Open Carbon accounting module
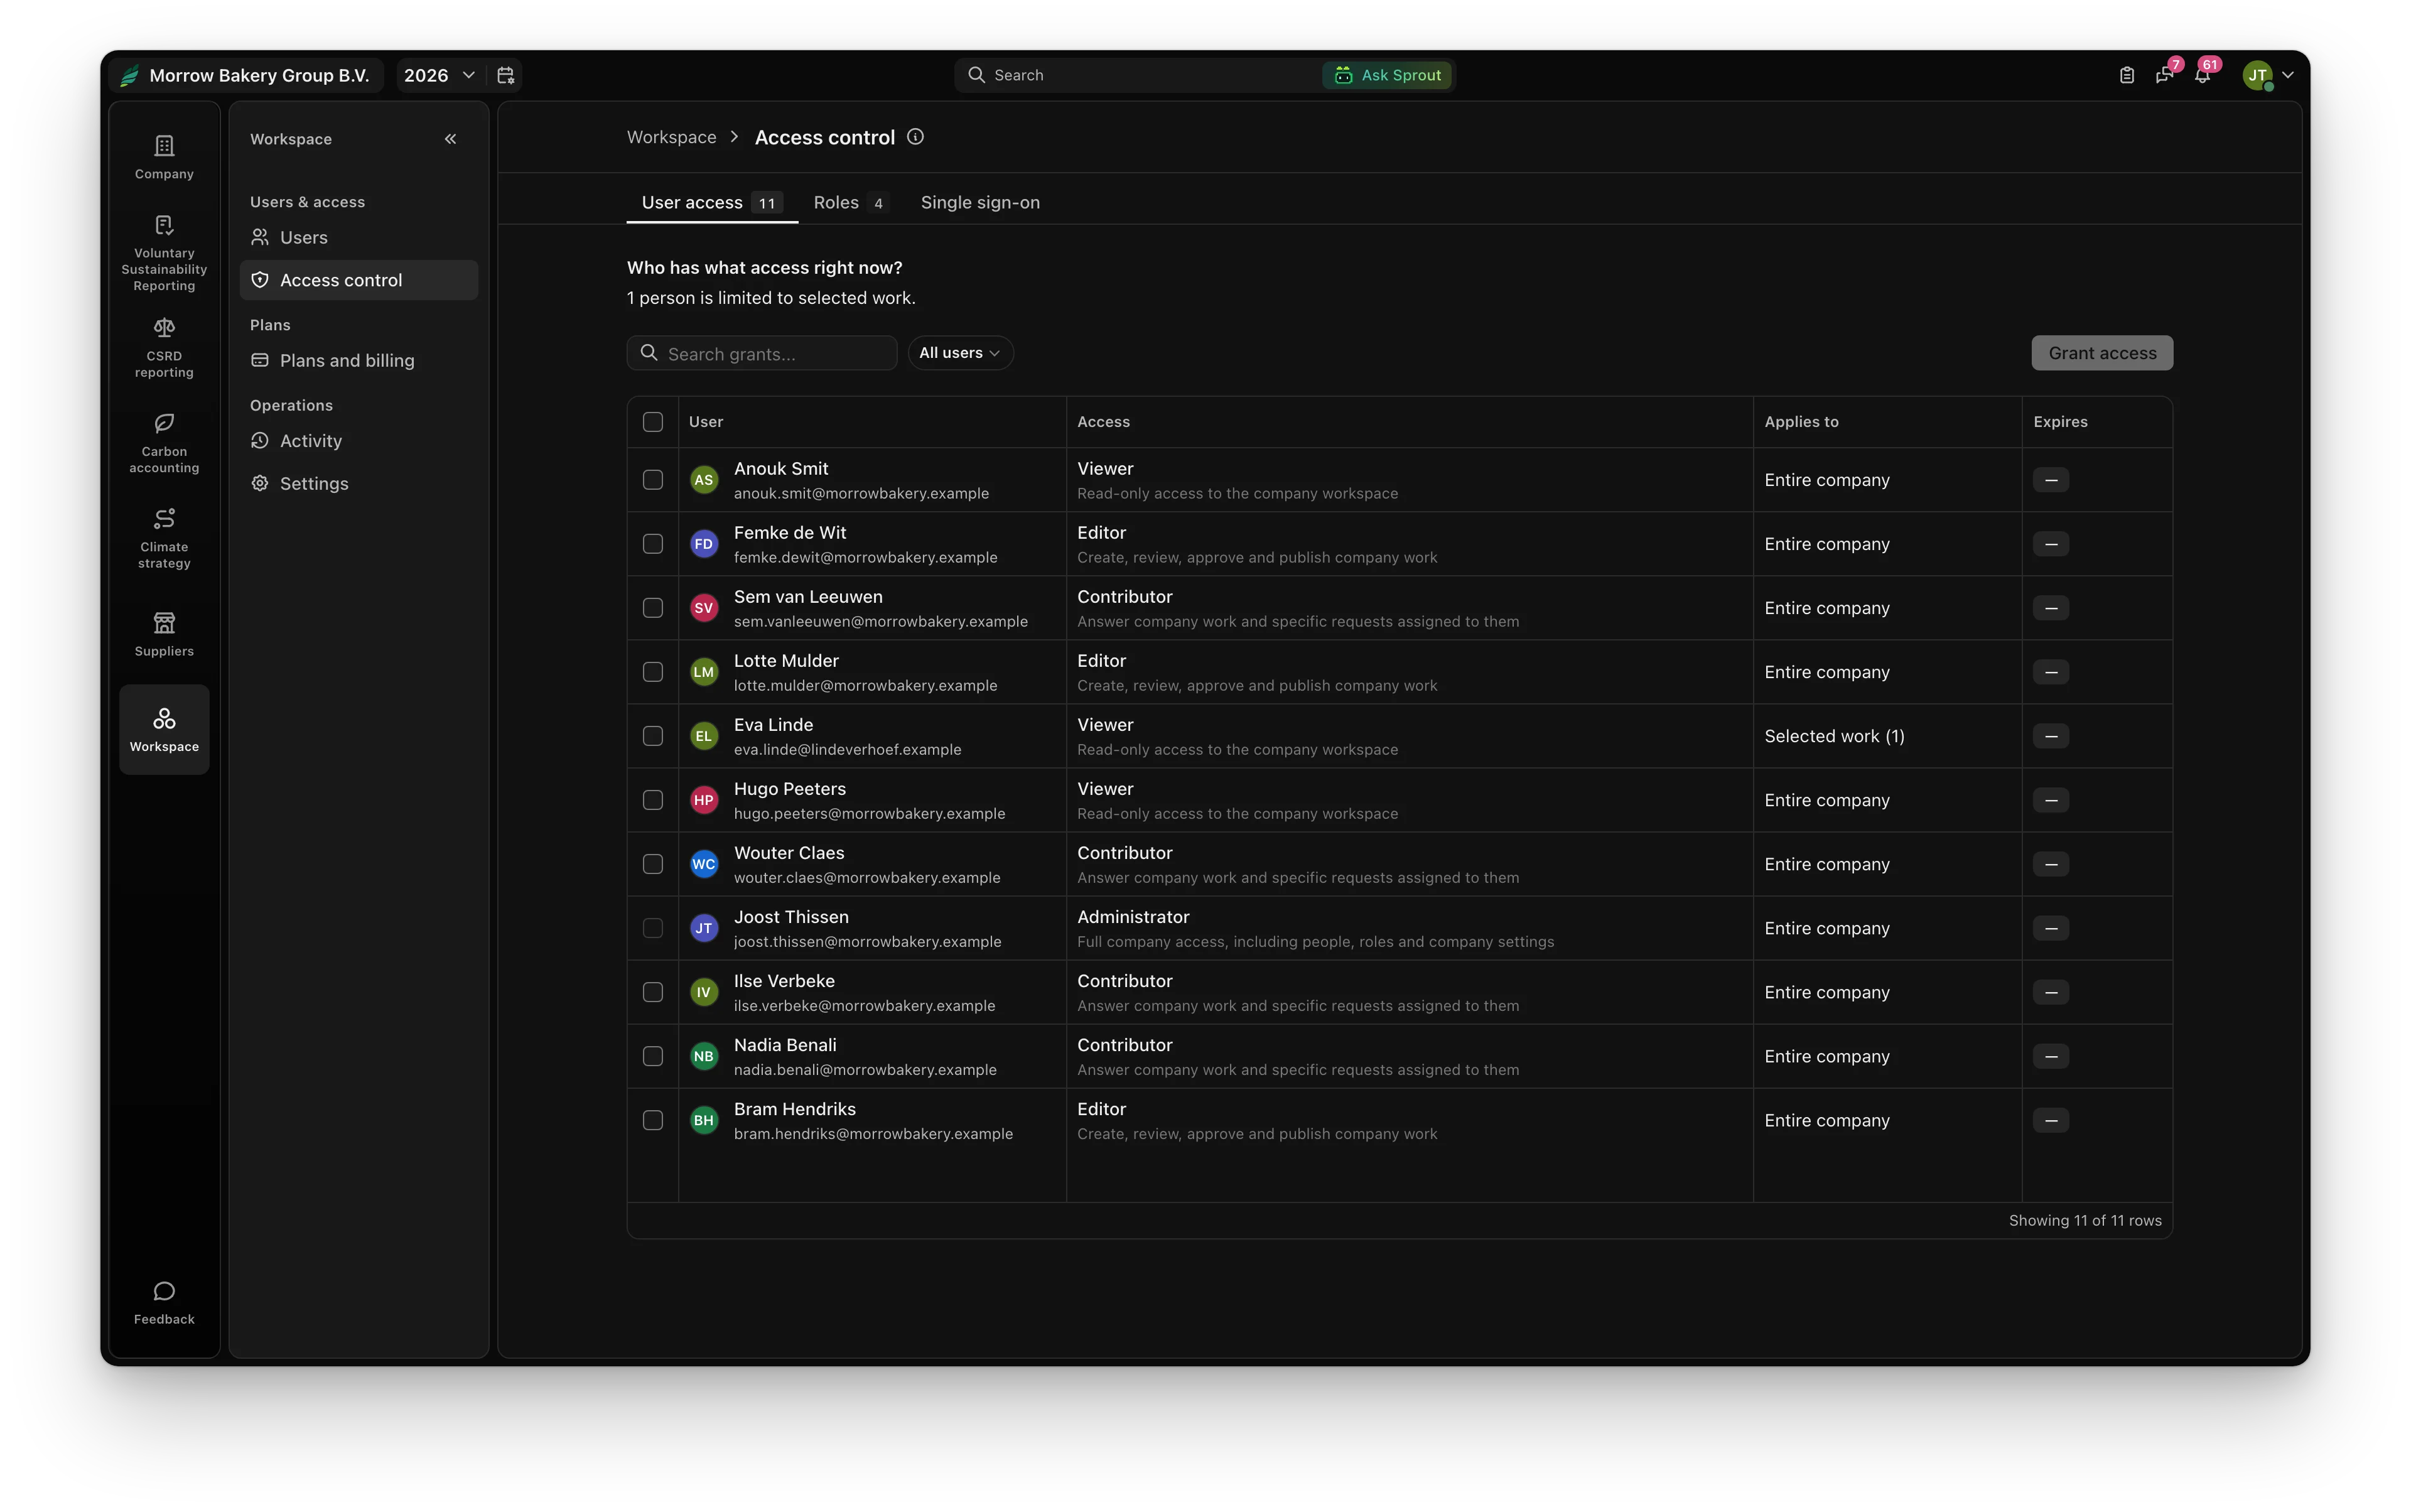 click(x=164, y=443)
